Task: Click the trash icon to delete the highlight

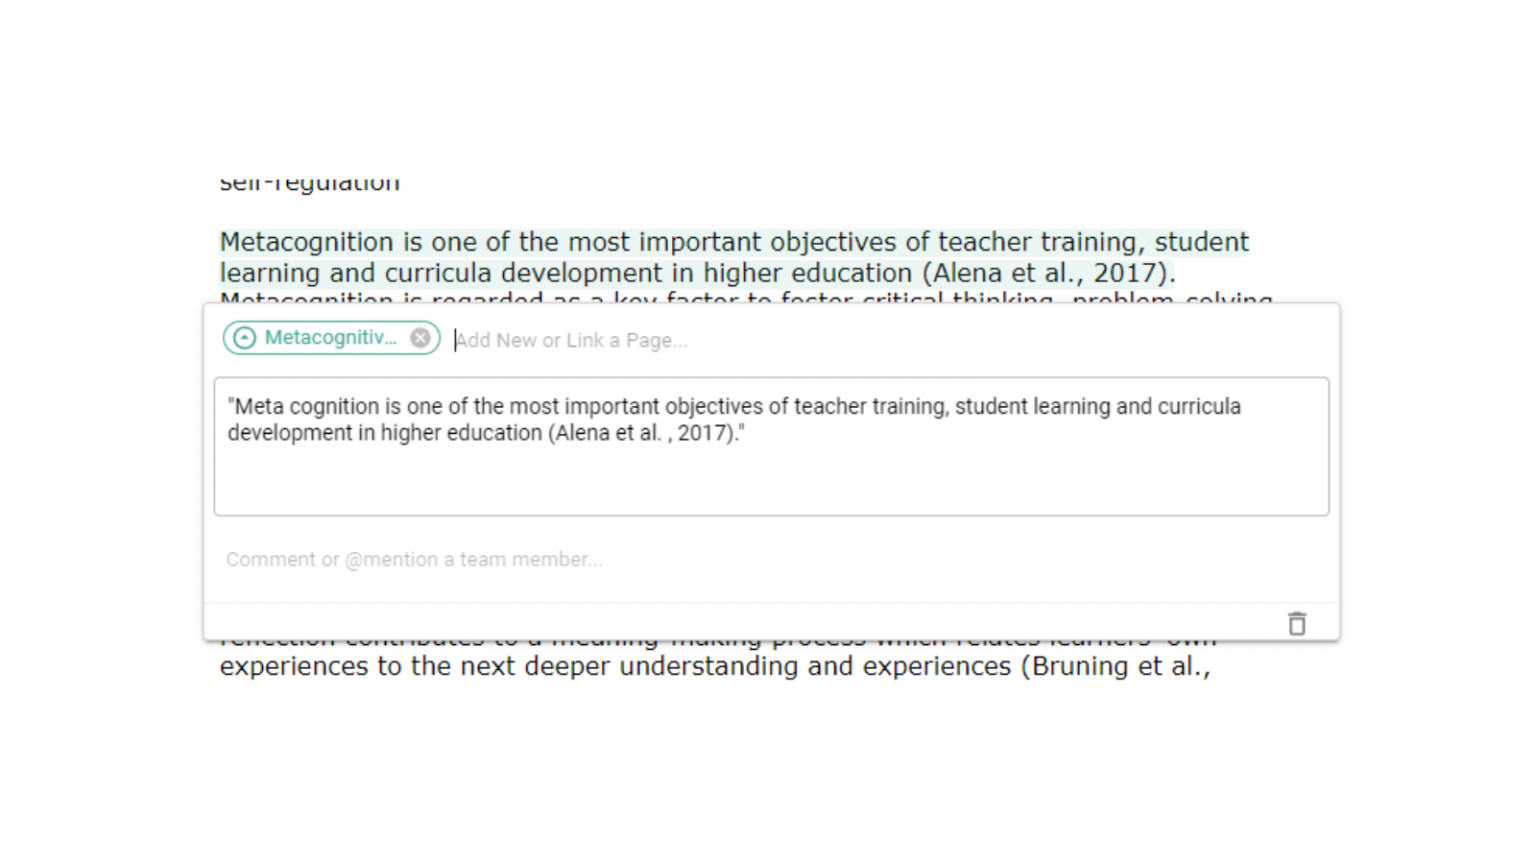Action: (x=1297, y=624)
